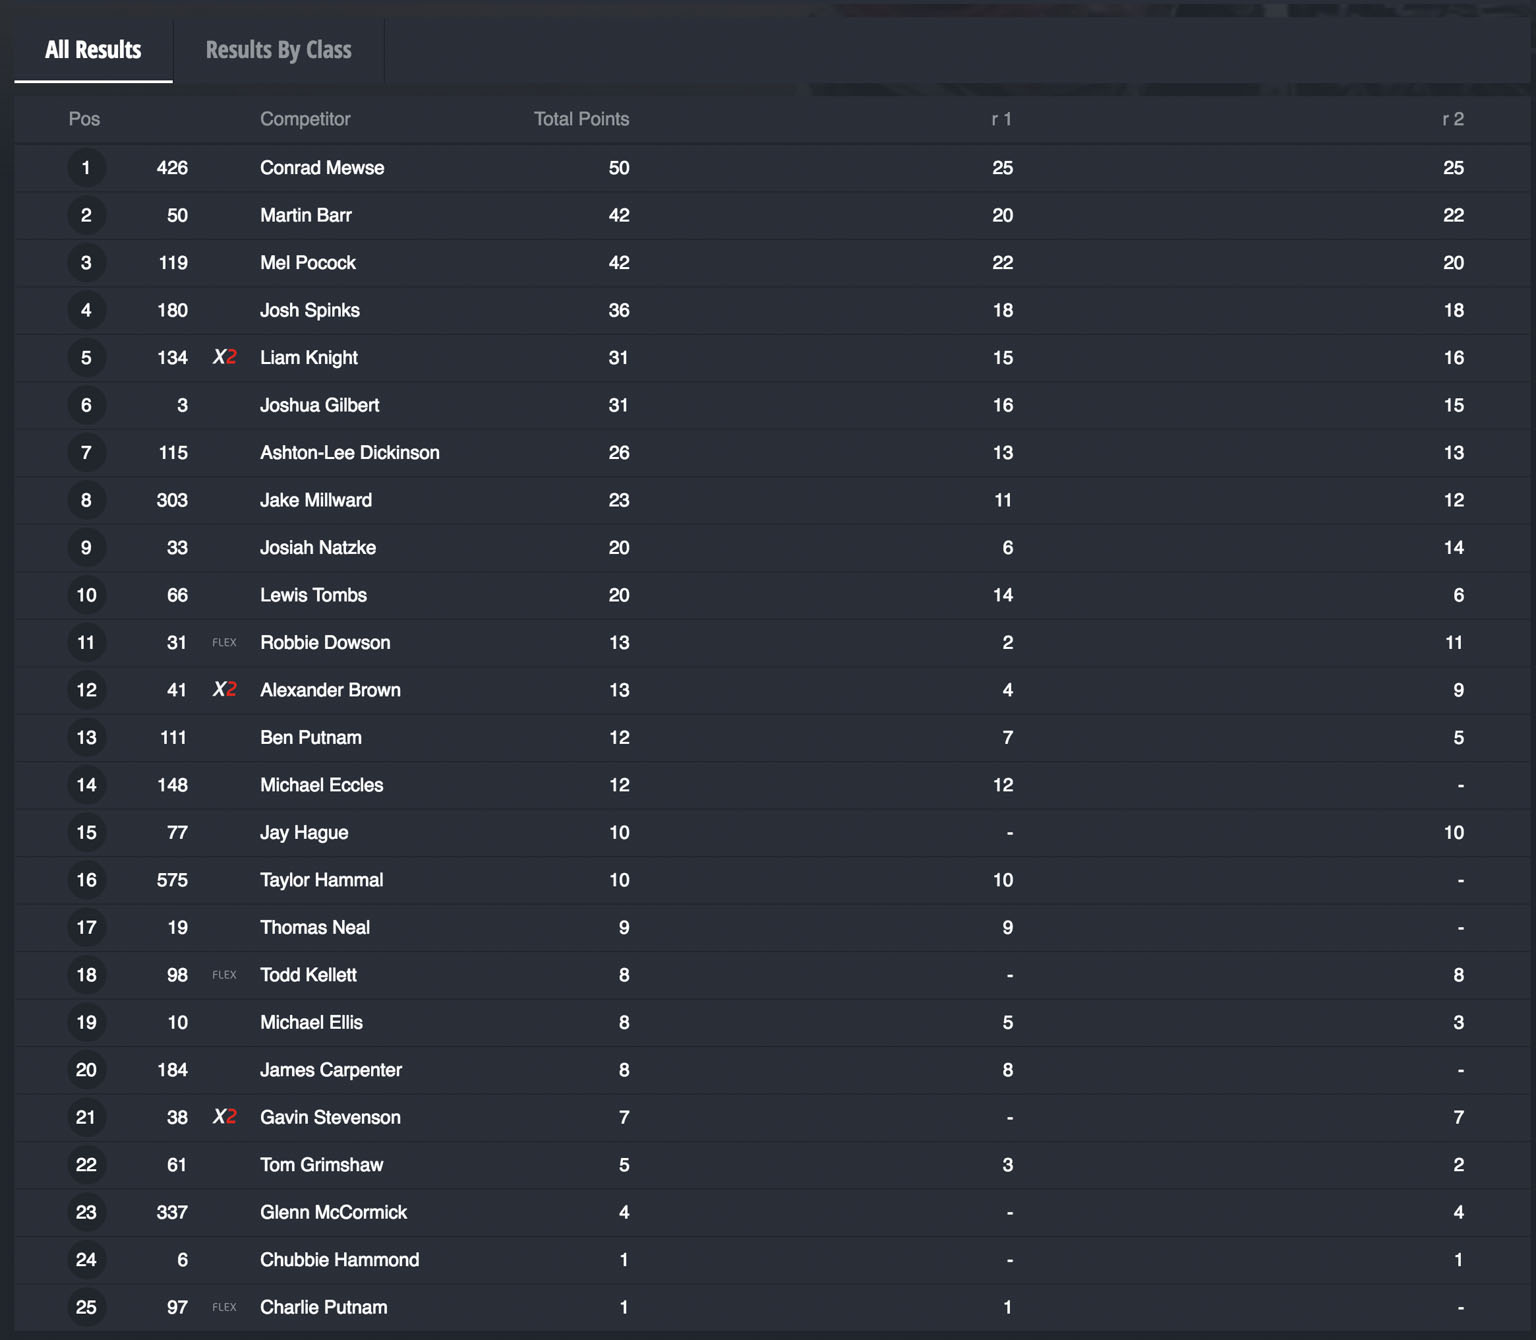Switch to the All Results tab
Viewport: 1536px width, 1340px height.
pos(93,50)
